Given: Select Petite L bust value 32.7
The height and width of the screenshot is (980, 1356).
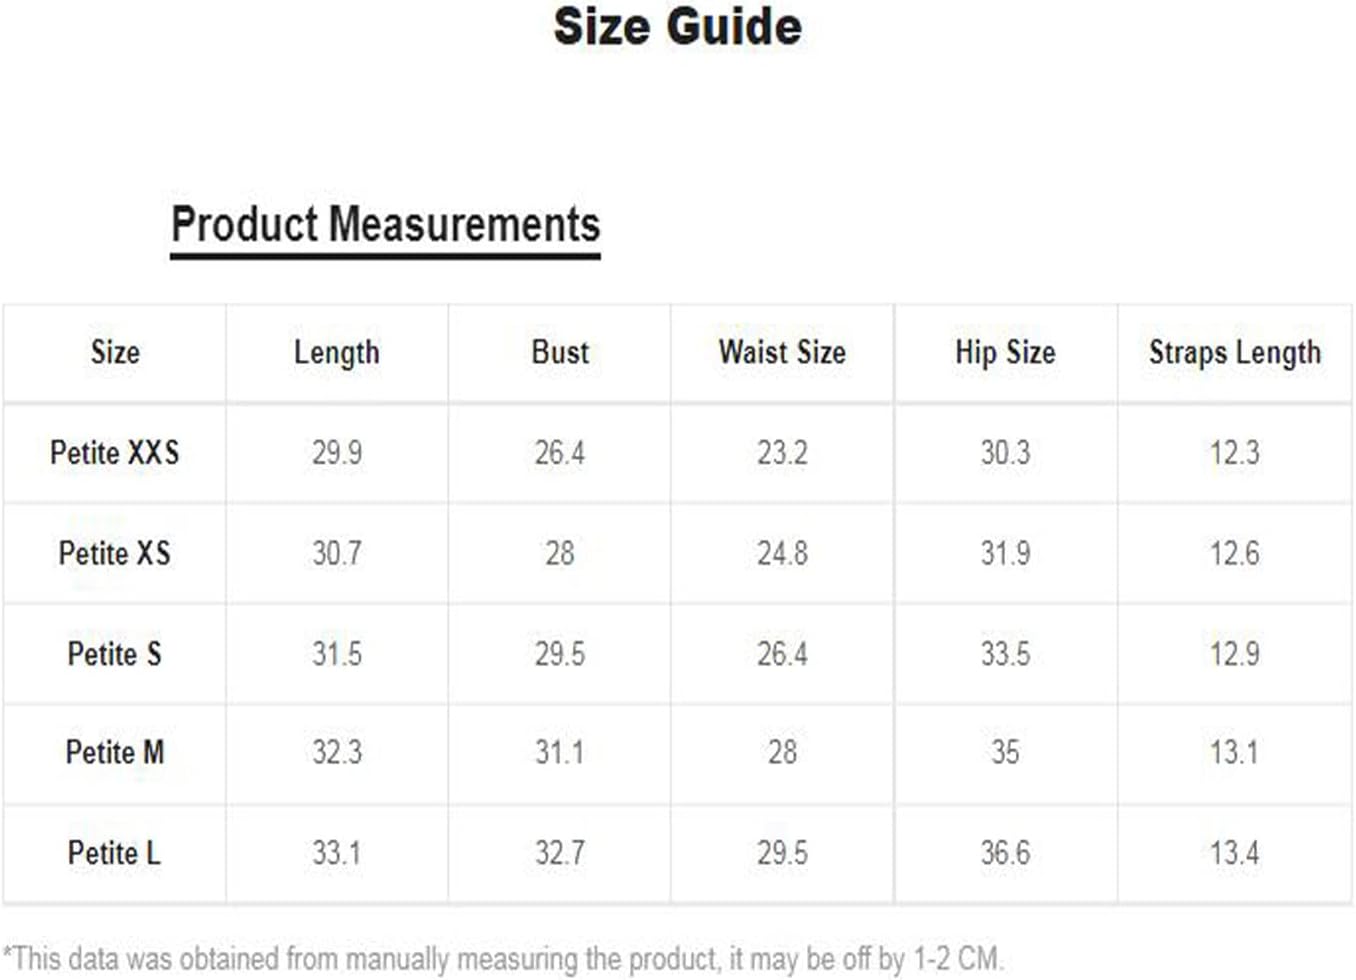Looking at the screenshot, I should point(560,853).
